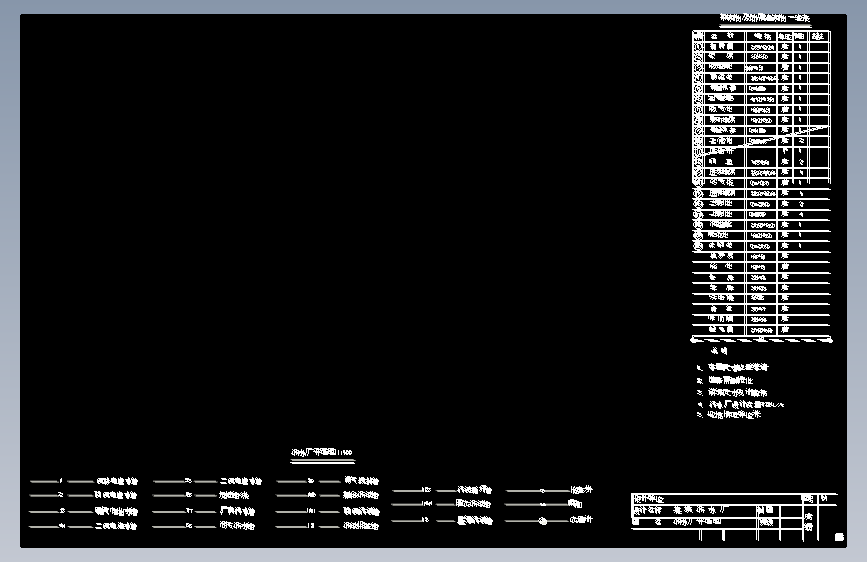Select the legend entry numbered 1
This screenshot has height=562, width=867.
pos(84,481)
